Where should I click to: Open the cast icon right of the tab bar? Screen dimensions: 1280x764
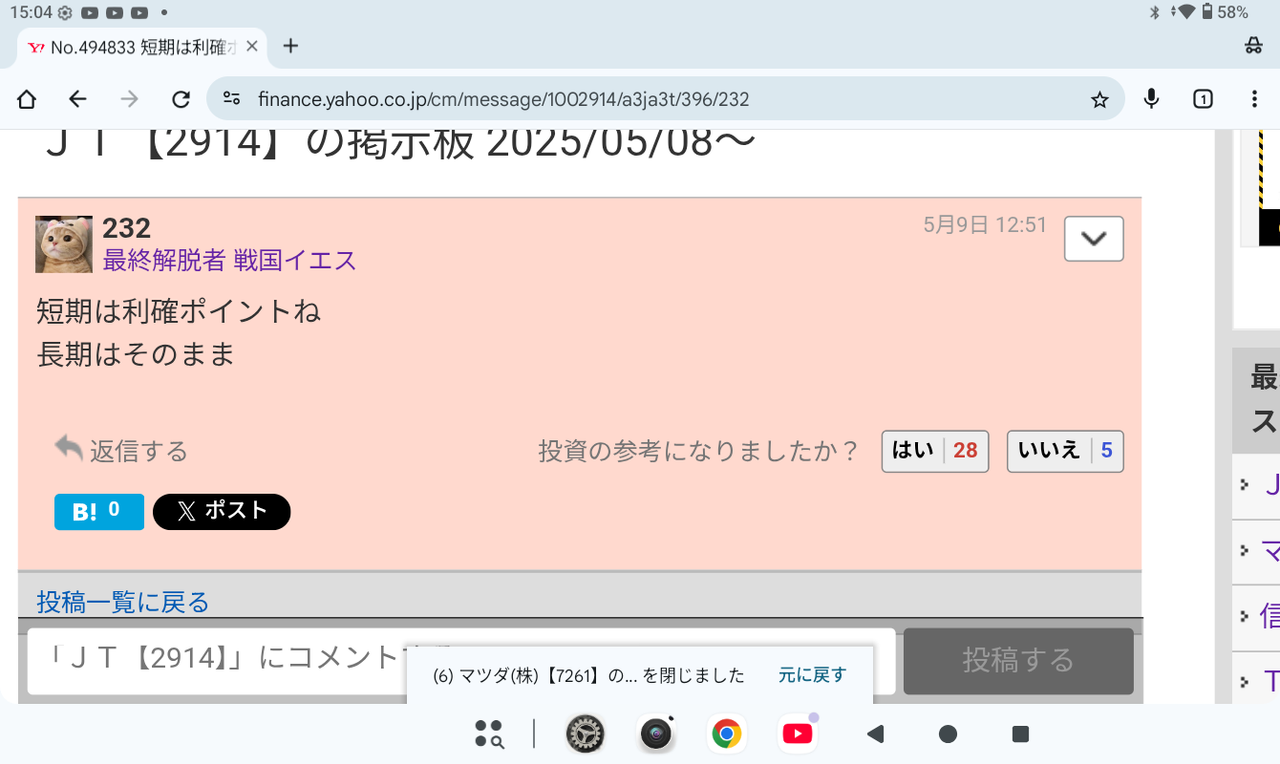click(x=1254, y=47)
